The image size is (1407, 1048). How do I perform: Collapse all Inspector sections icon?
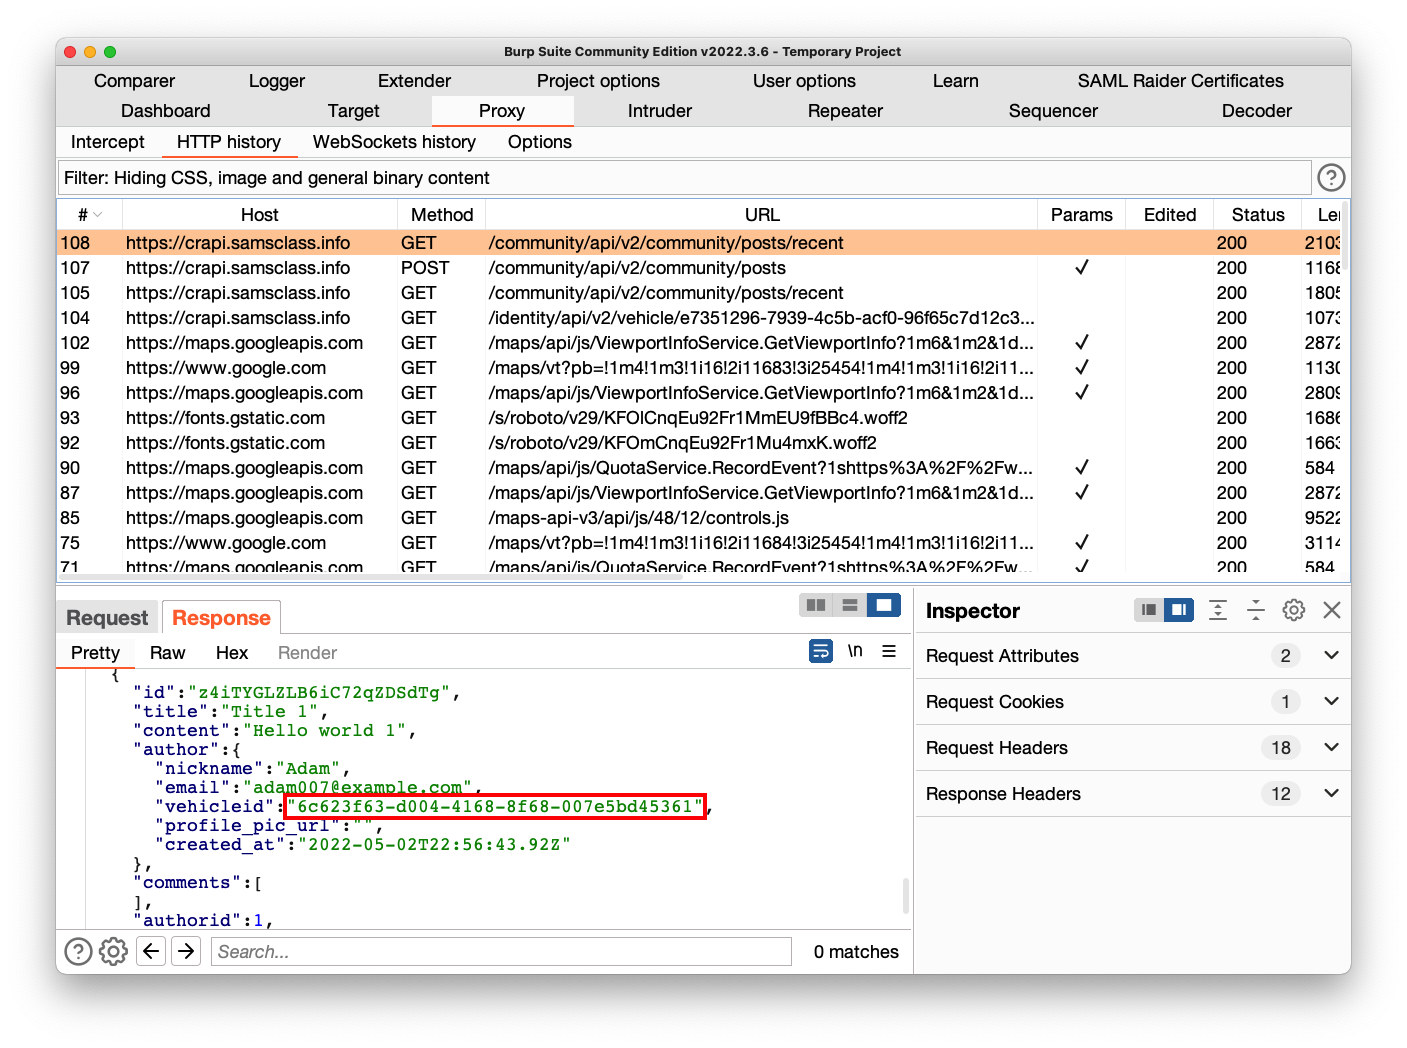[1256, 610]
